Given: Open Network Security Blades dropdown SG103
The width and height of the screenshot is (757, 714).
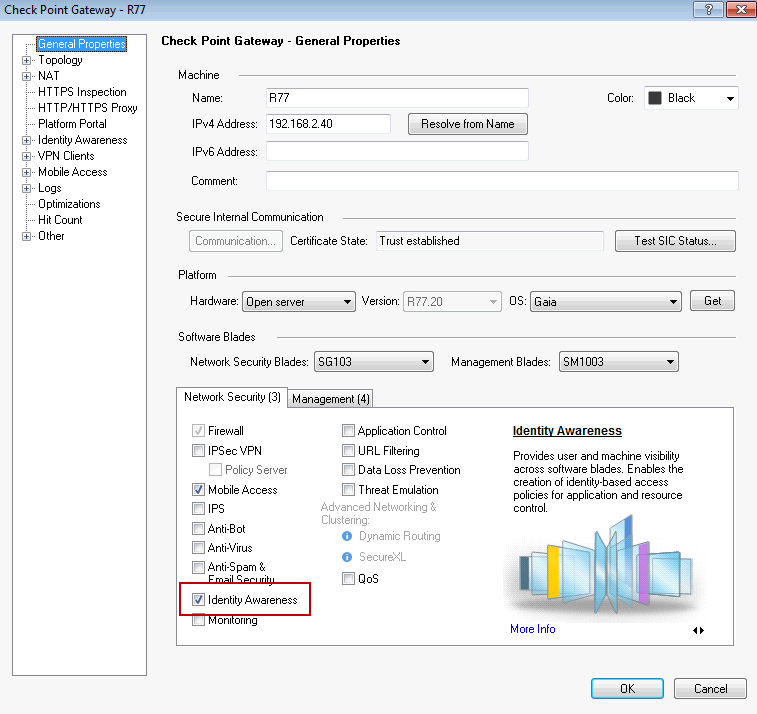Looking at the screenshot, I should pos(374,362).
